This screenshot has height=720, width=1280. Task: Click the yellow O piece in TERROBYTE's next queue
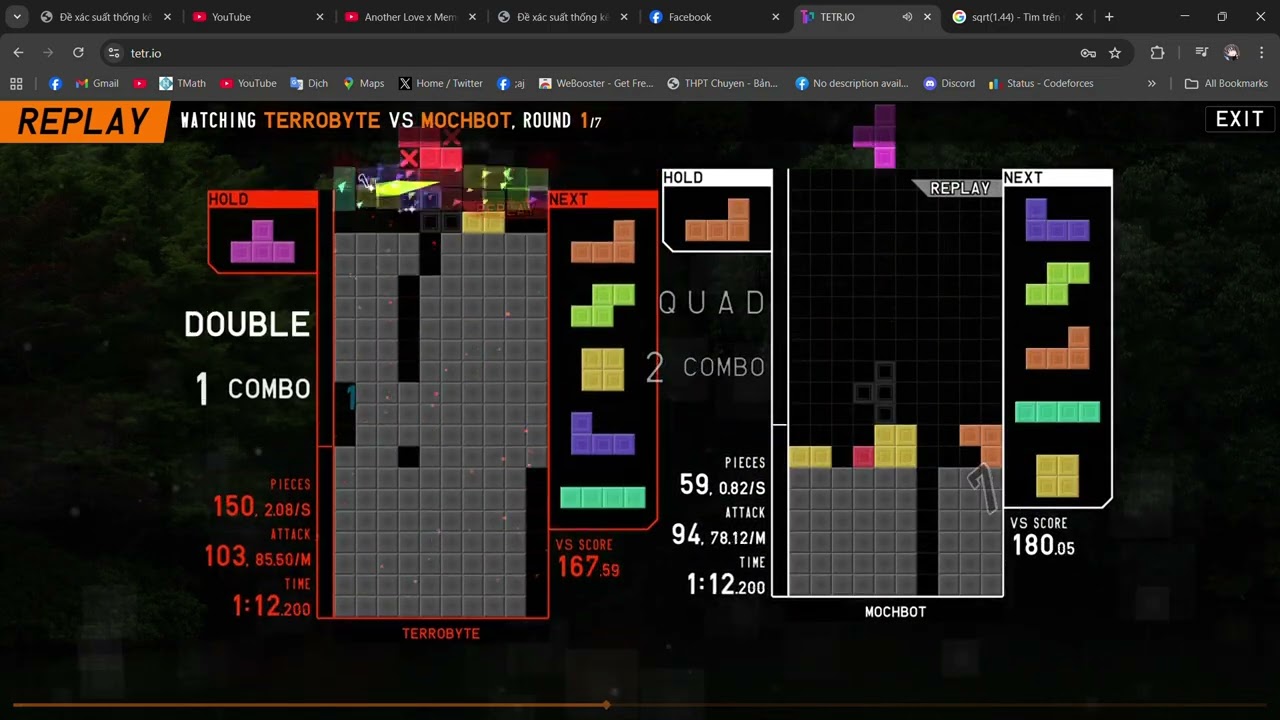click(603, 369)
